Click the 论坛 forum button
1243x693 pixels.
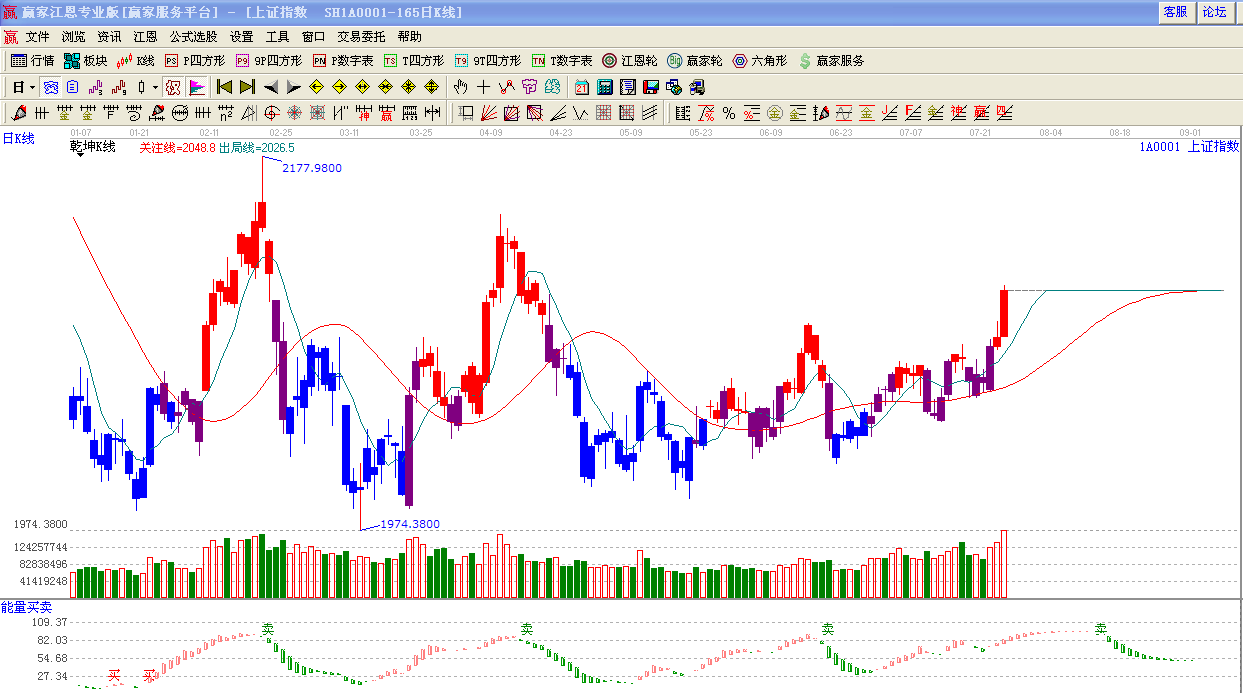coord(1214,12)
